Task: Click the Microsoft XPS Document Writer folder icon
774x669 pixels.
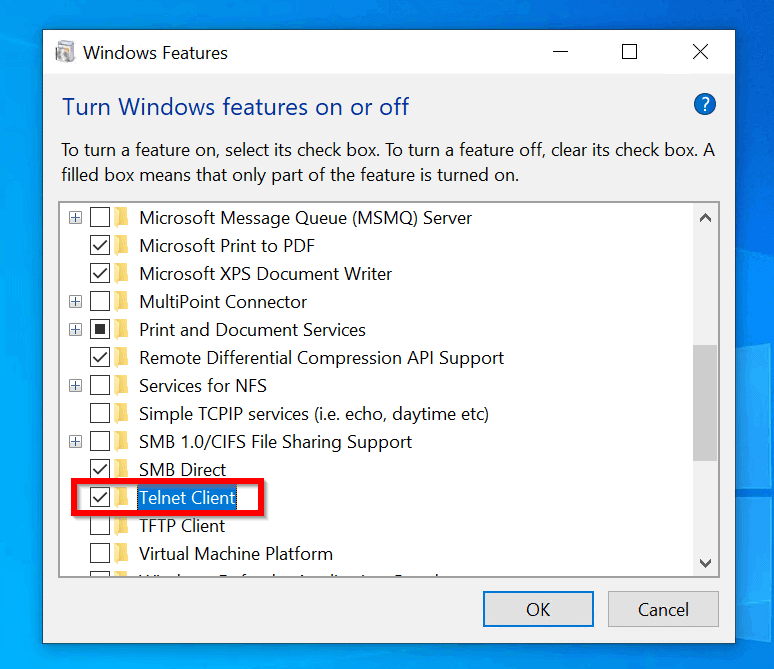Action: pyautogui.click(x=121, y=273)
